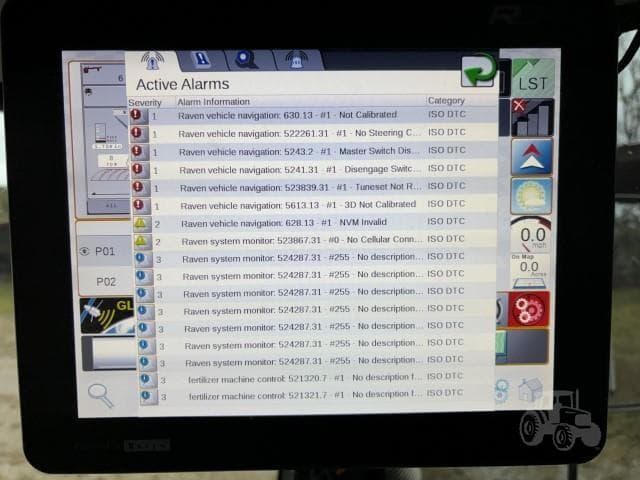640x480 pixels.
Task: Tap the LST field button
Action: coord(533,78)
